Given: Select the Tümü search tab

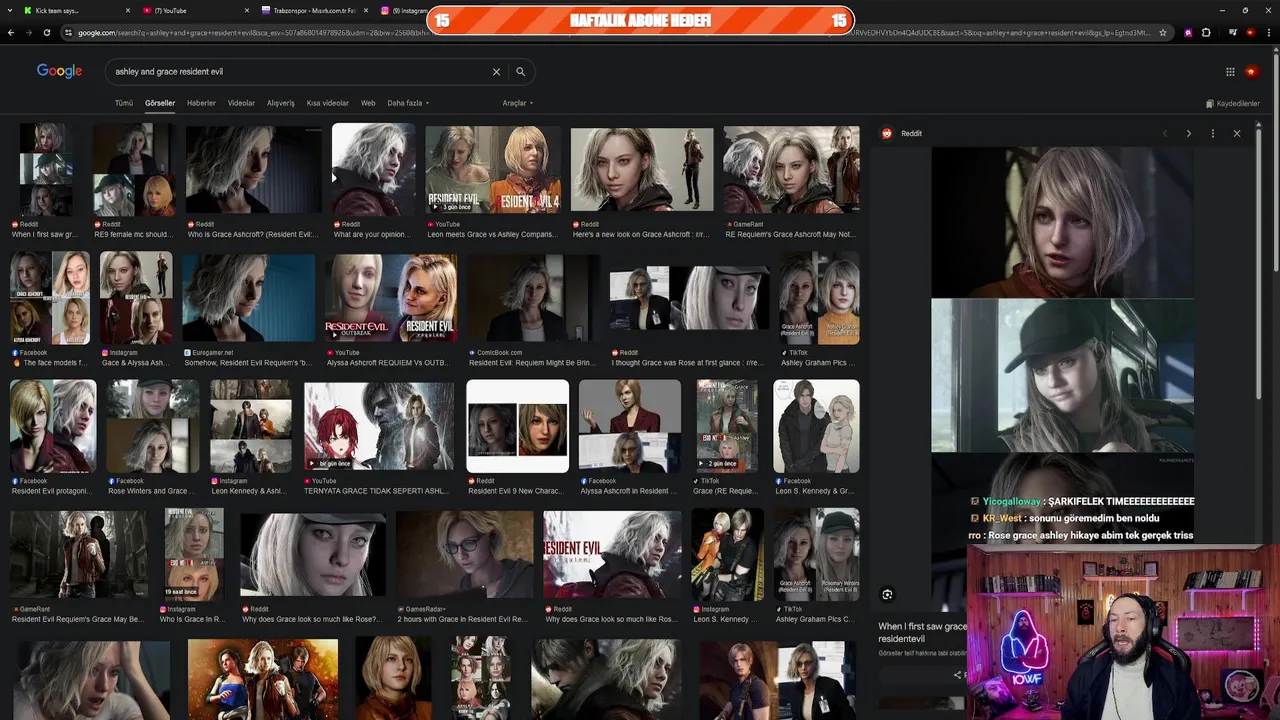Looking at the screenshot, I should click(x=124, y=103).
